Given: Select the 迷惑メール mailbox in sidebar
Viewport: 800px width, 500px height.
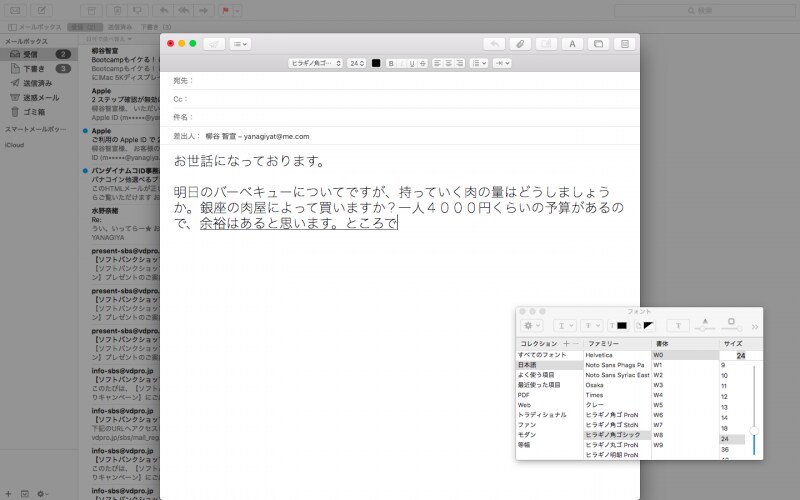Looking at the screenshot, I should pos(39,97).
